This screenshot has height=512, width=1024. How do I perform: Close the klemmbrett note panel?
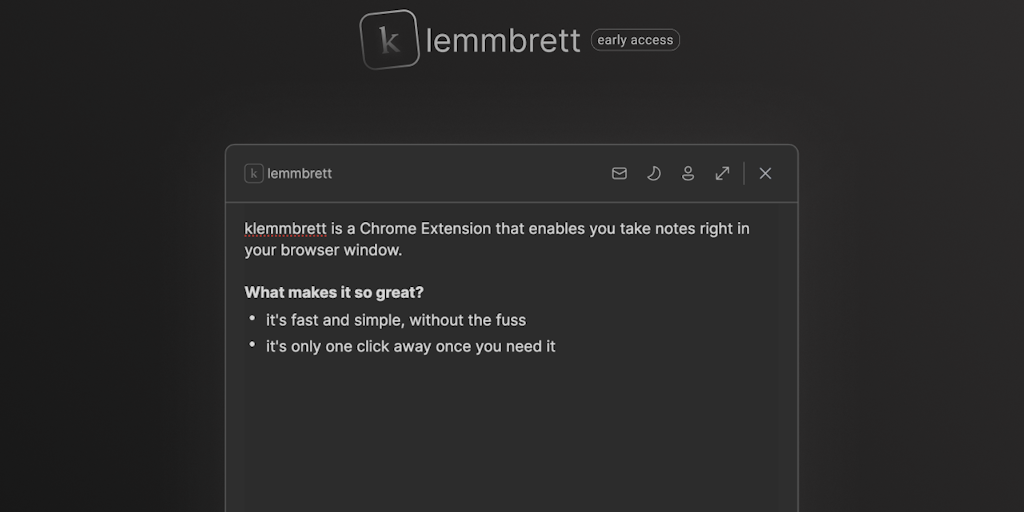pyautogui.click(x=765, y=173)
